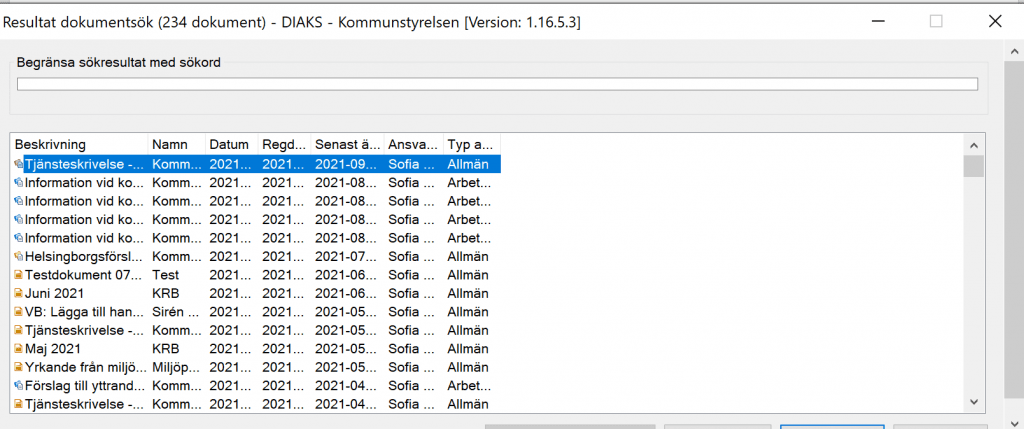This screenshot has width=1024, height=429.
Task: Click the document icon beside Maj 2021
Action: 18,349
